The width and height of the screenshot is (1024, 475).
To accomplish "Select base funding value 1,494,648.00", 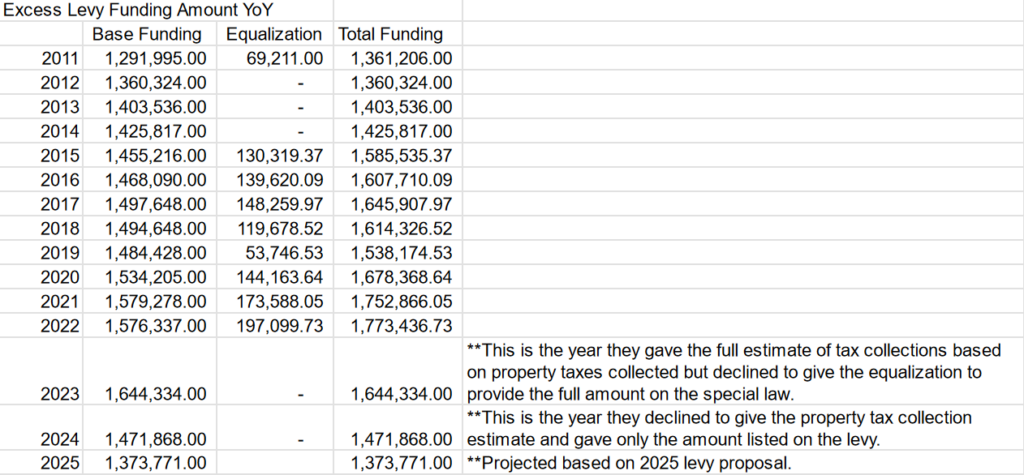I will point(155,229).
